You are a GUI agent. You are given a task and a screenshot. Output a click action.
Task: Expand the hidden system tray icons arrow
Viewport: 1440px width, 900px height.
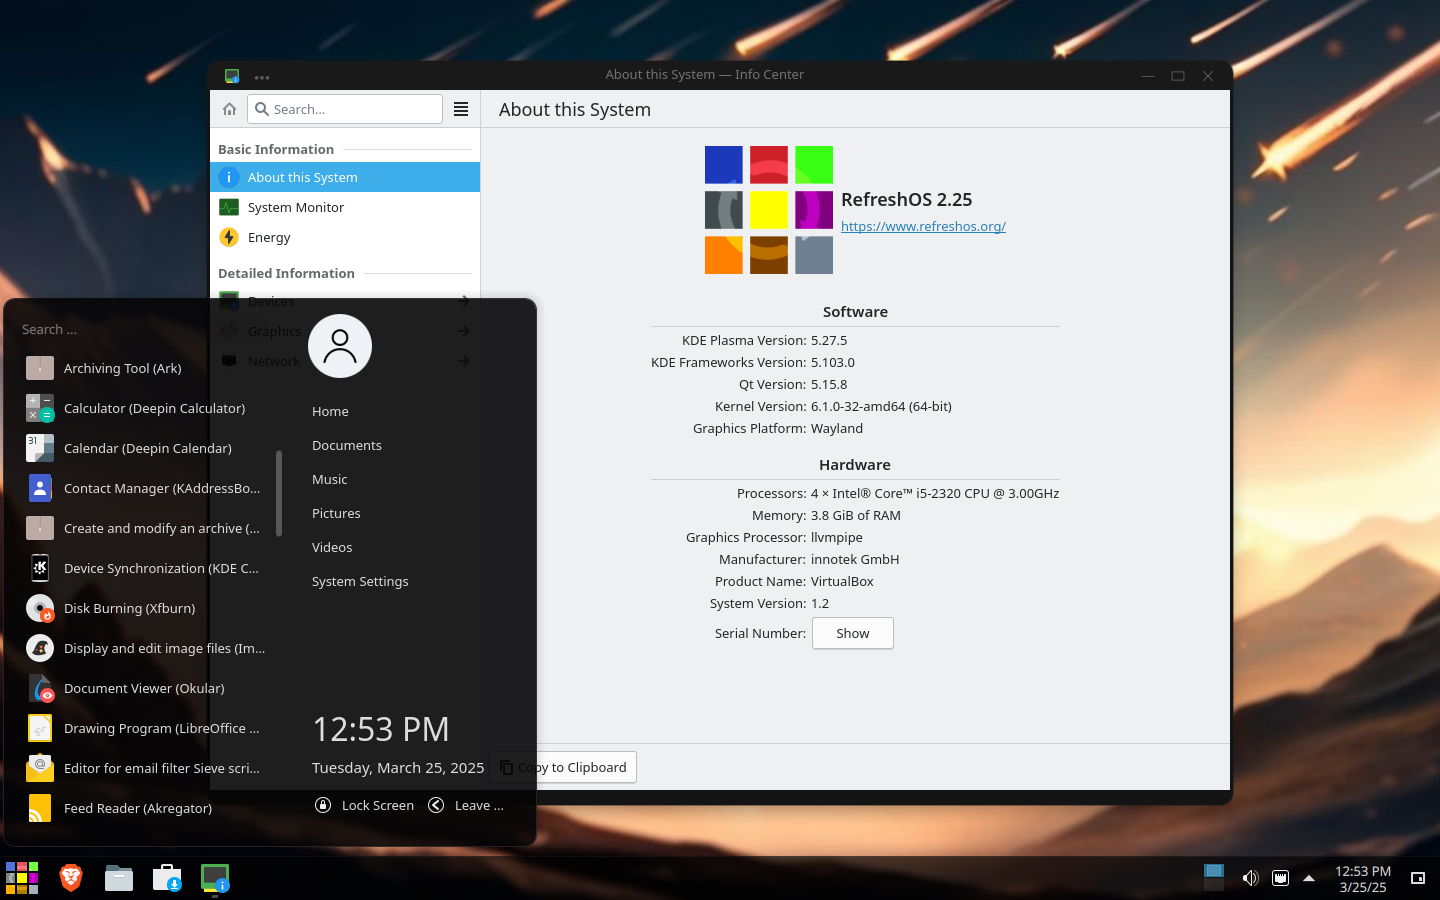click(1309, 878)
